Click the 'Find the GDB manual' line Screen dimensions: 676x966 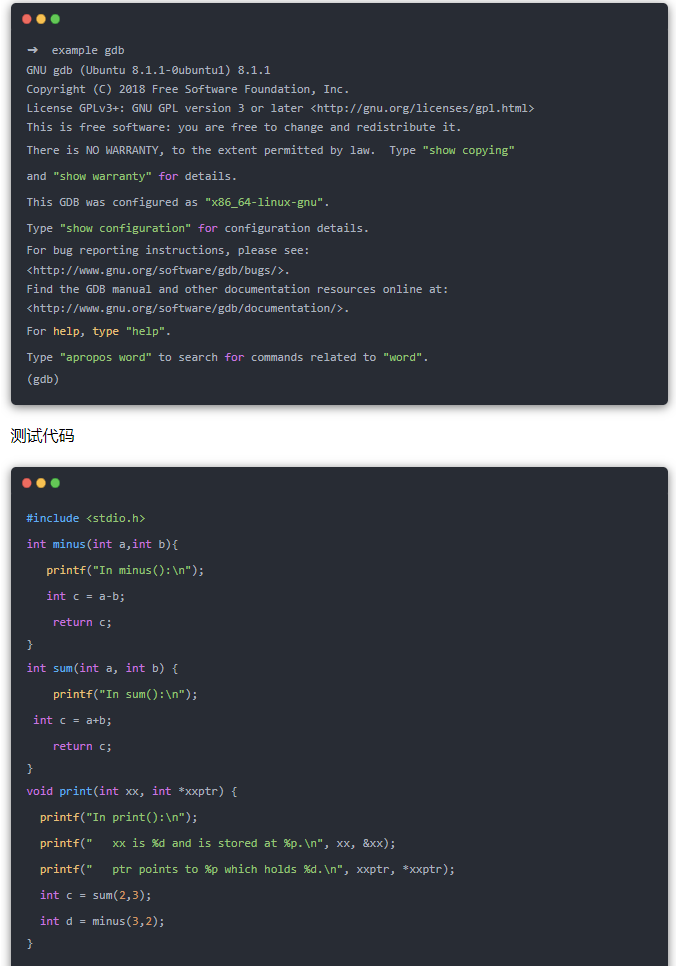click(x=237, y=289)
